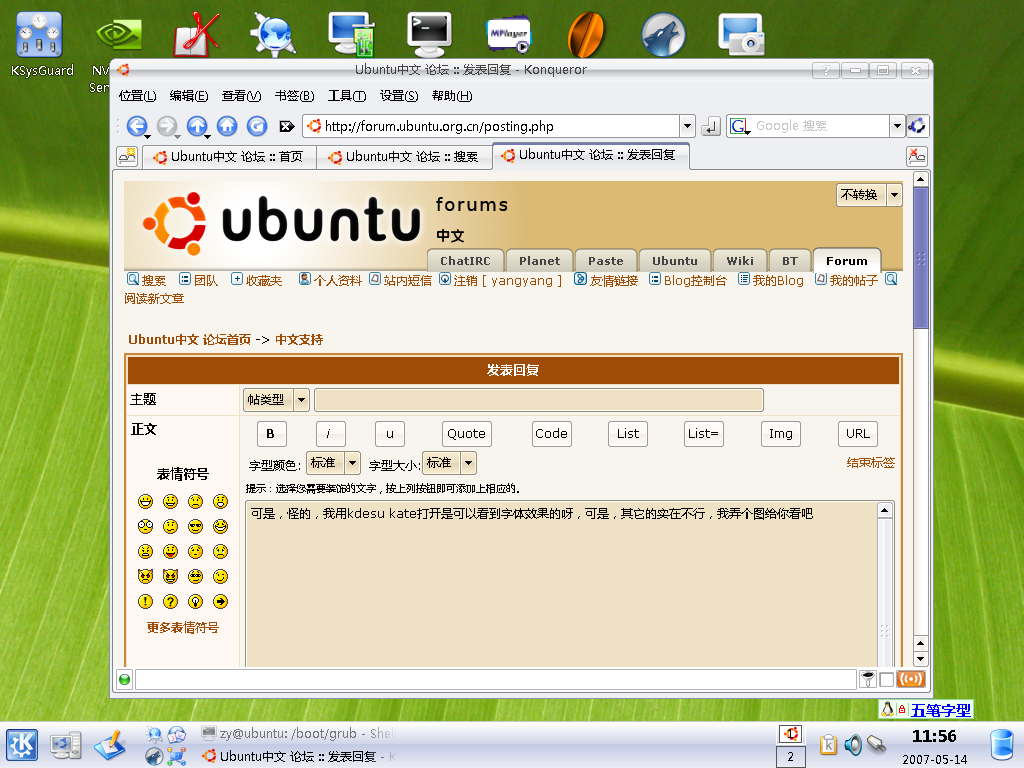Insert the lightbulb idea emoticon
The width and height of the screenshot is (1024, 768).
click(x=195, y=601)
